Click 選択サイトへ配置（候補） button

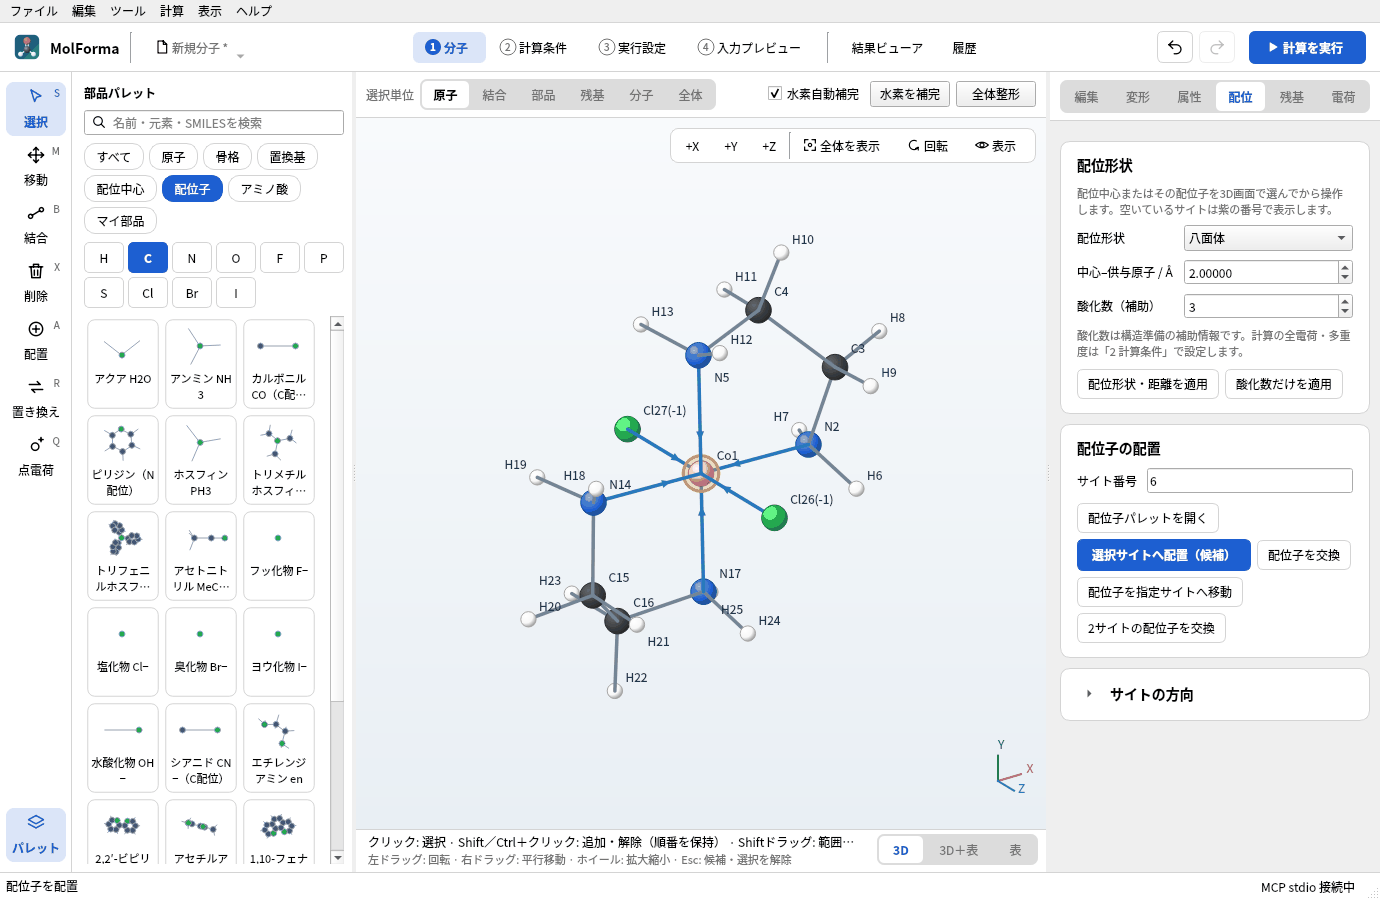point(1164,555)
